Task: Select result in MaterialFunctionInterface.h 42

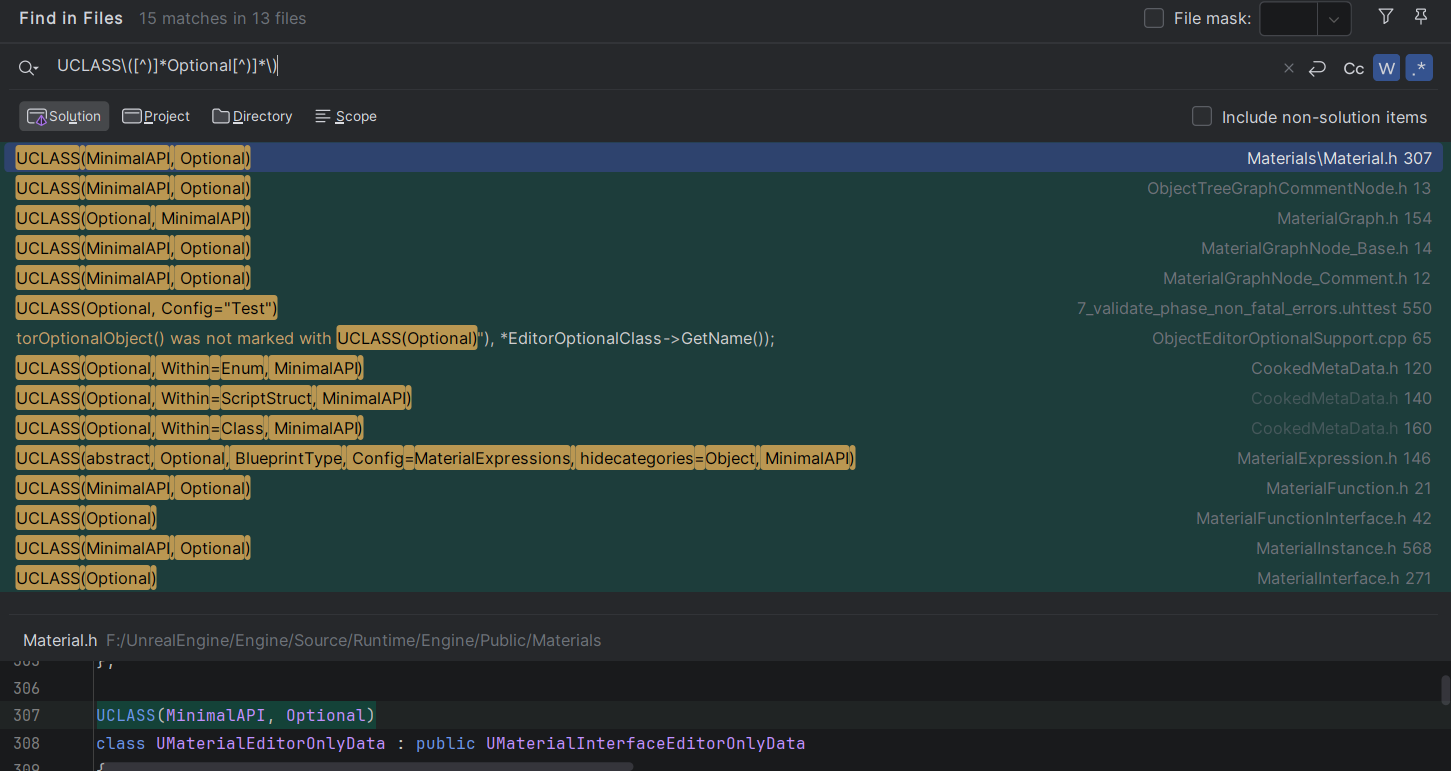Action: (x=724, y=518)
